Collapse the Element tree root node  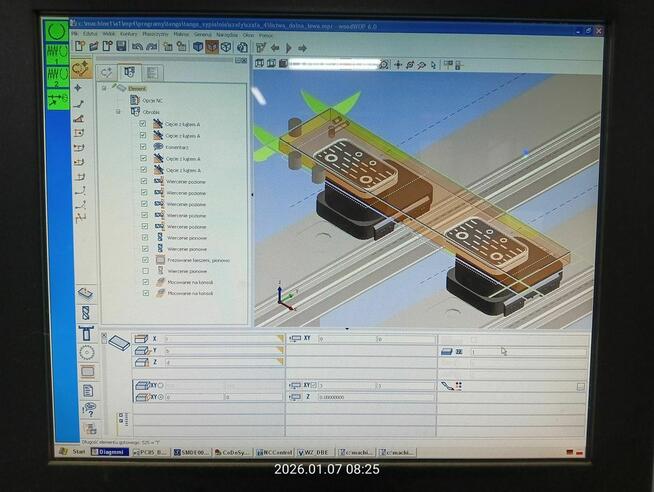pyautogui.click(x=104, y=89)
